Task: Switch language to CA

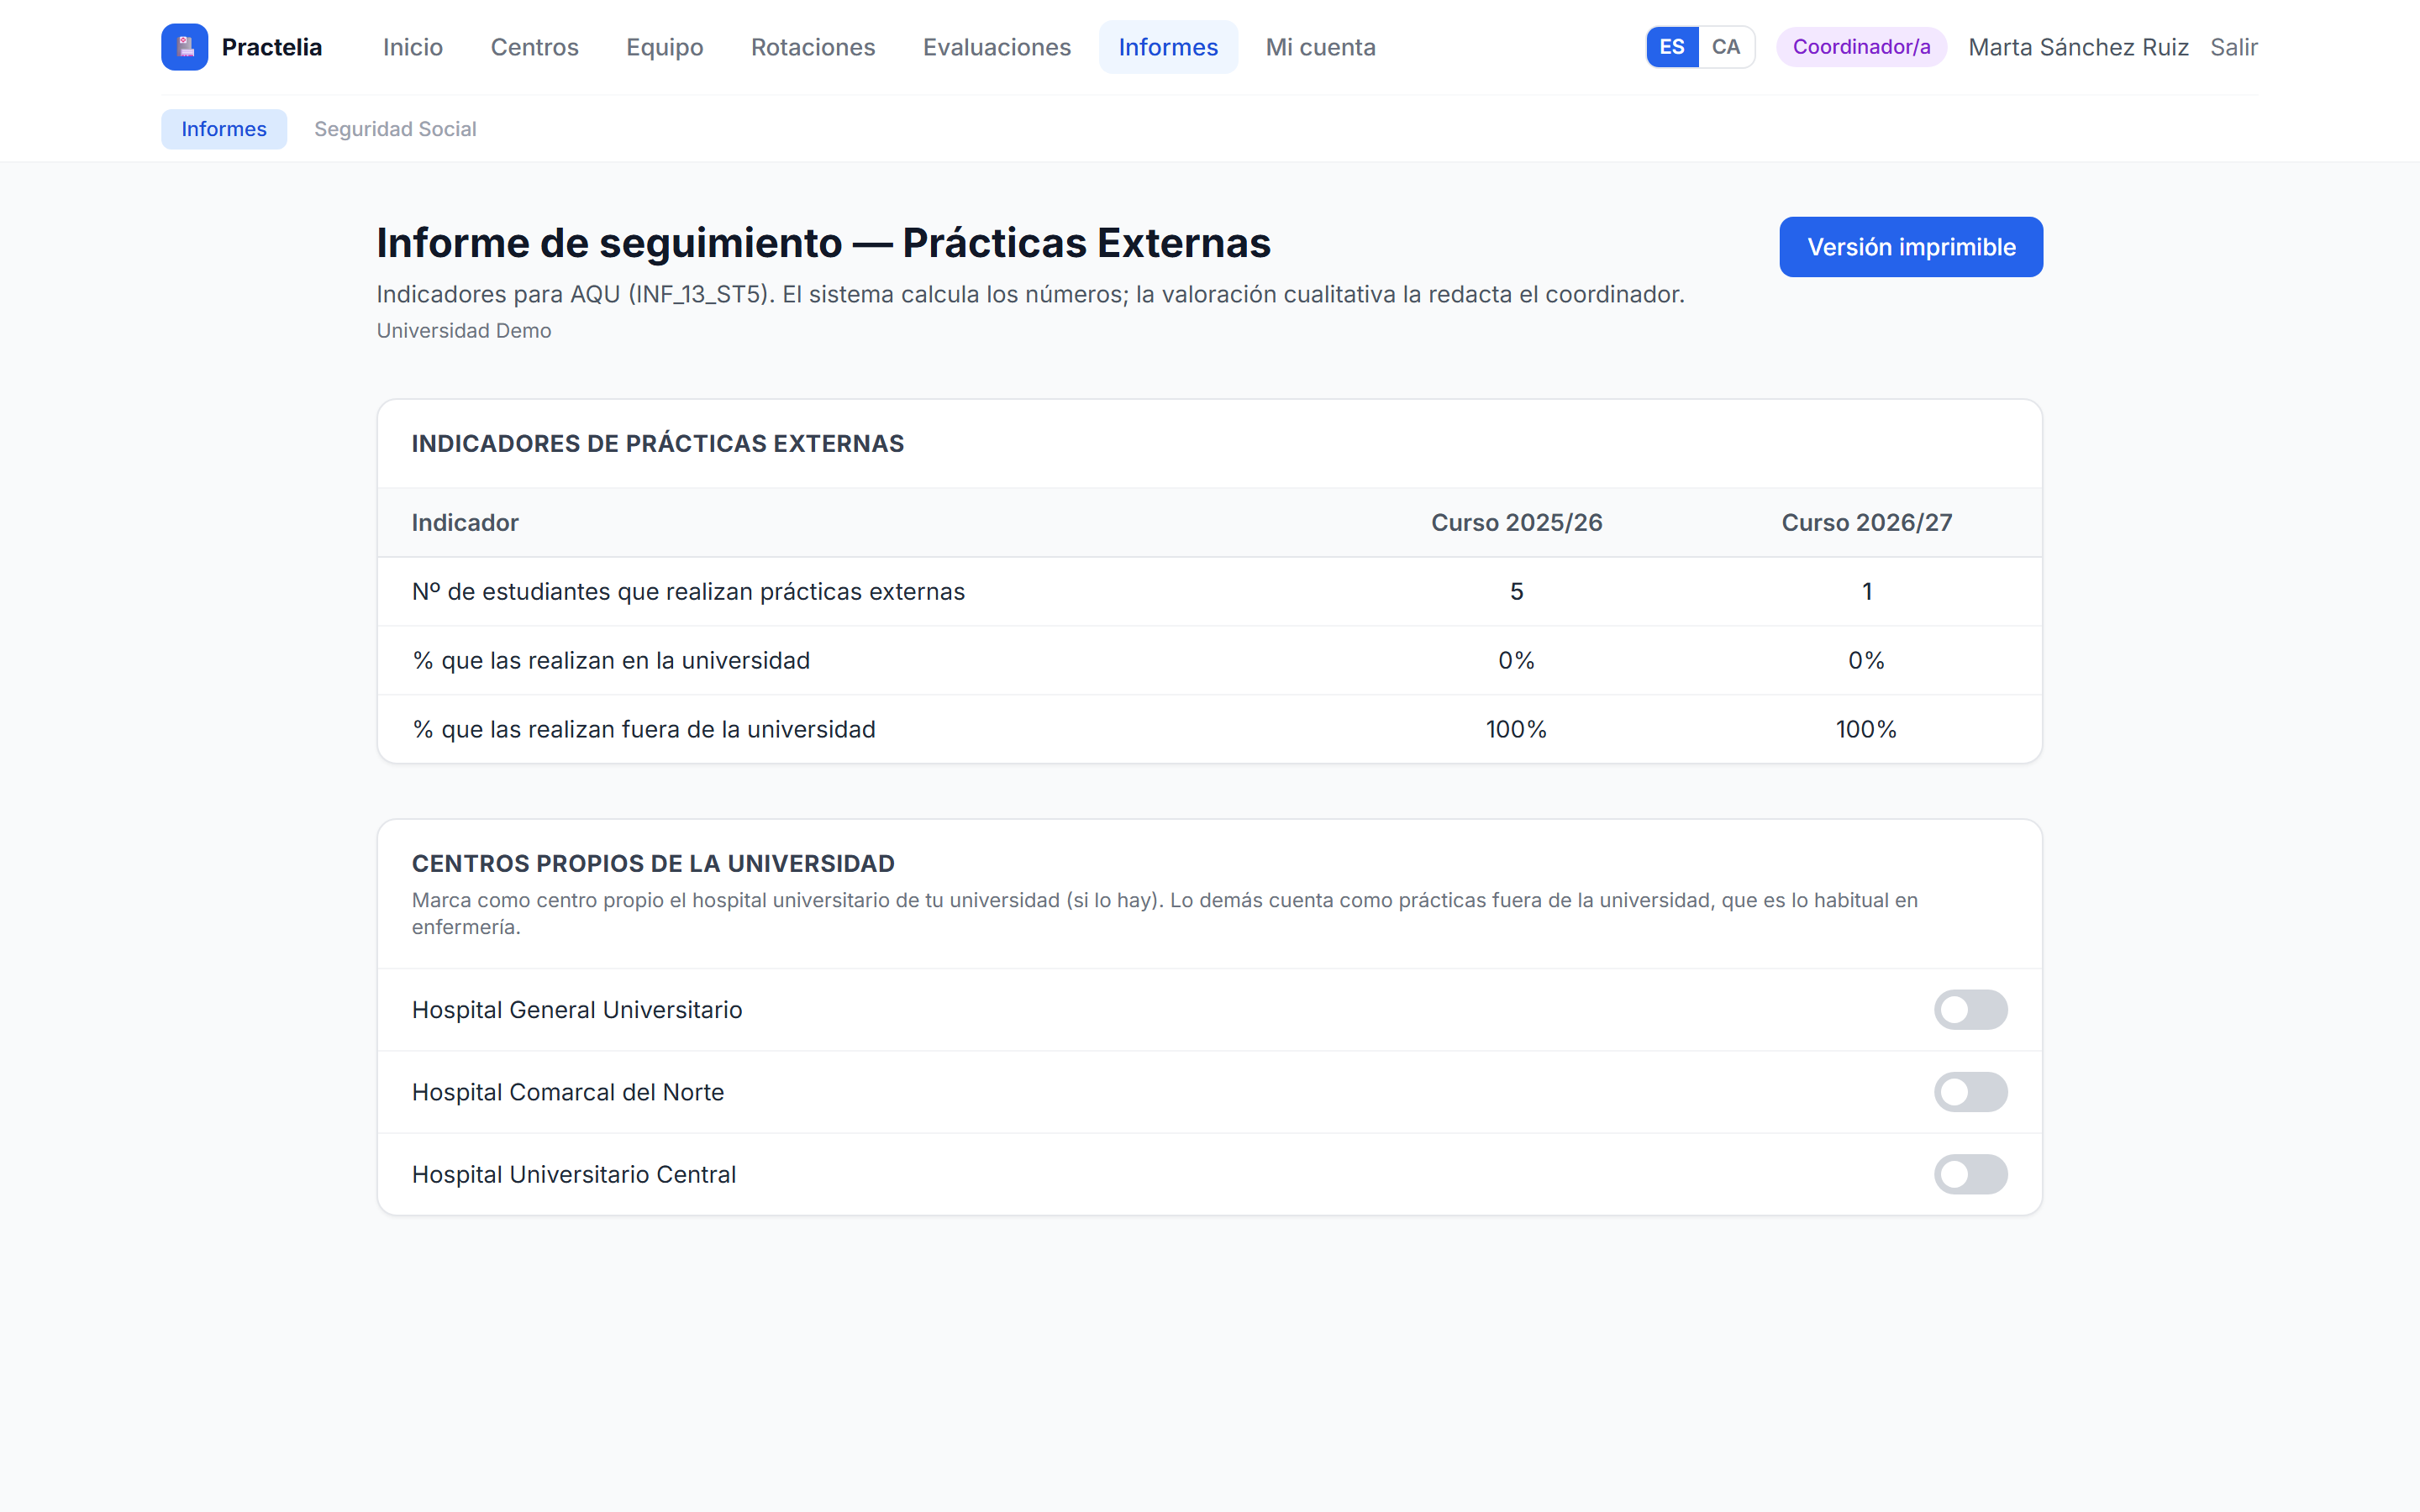Action: pyautogui.click(x=1726, y=47)
